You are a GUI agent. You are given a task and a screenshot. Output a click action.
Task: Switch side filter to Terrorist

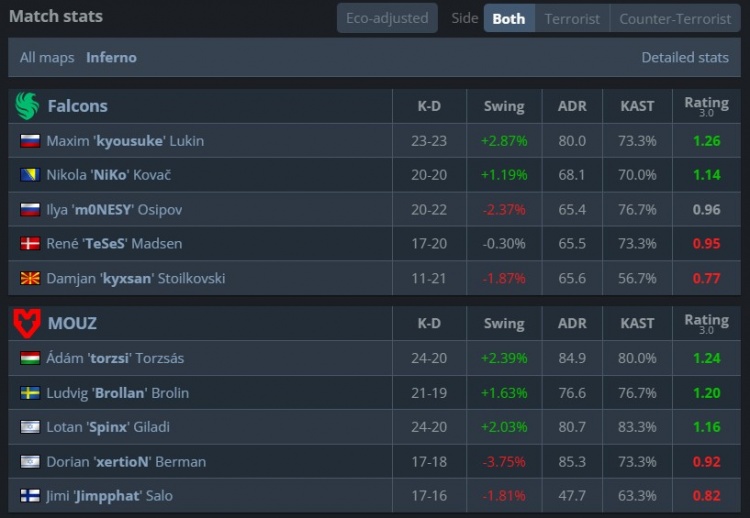572,18
